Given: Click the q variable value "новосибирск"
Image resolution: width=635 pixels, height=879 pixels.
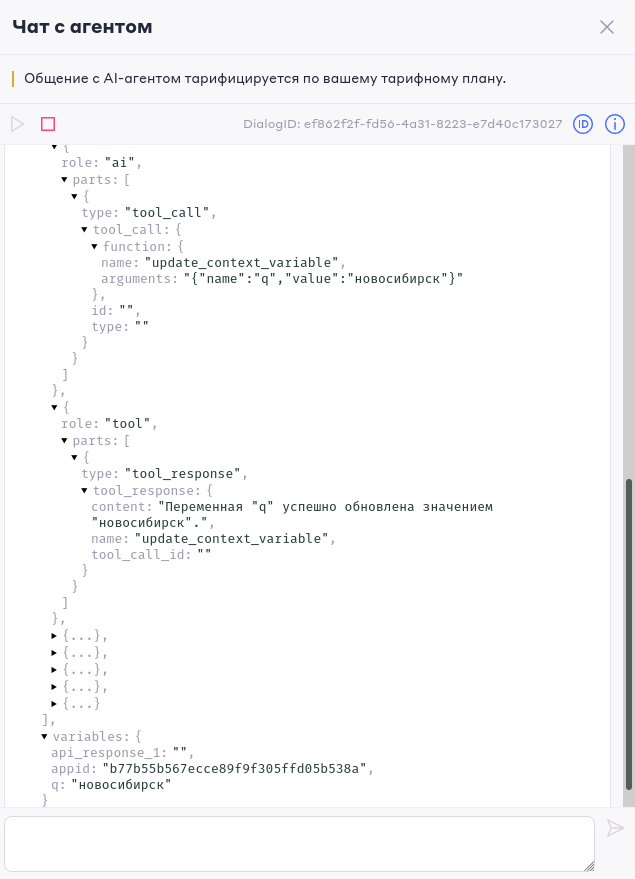Looking at the screenshot, I should (x=121, y=784).
